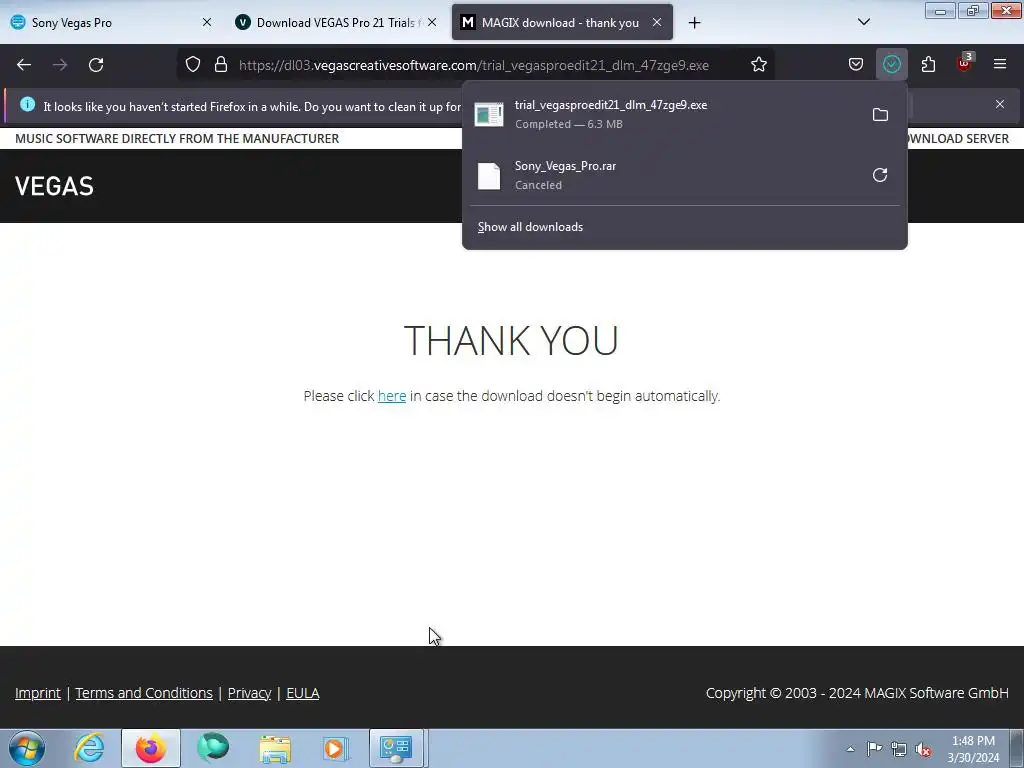Open the clock showing 1:48 PM
The image size is (1024, 768).
tap(973, 749)
